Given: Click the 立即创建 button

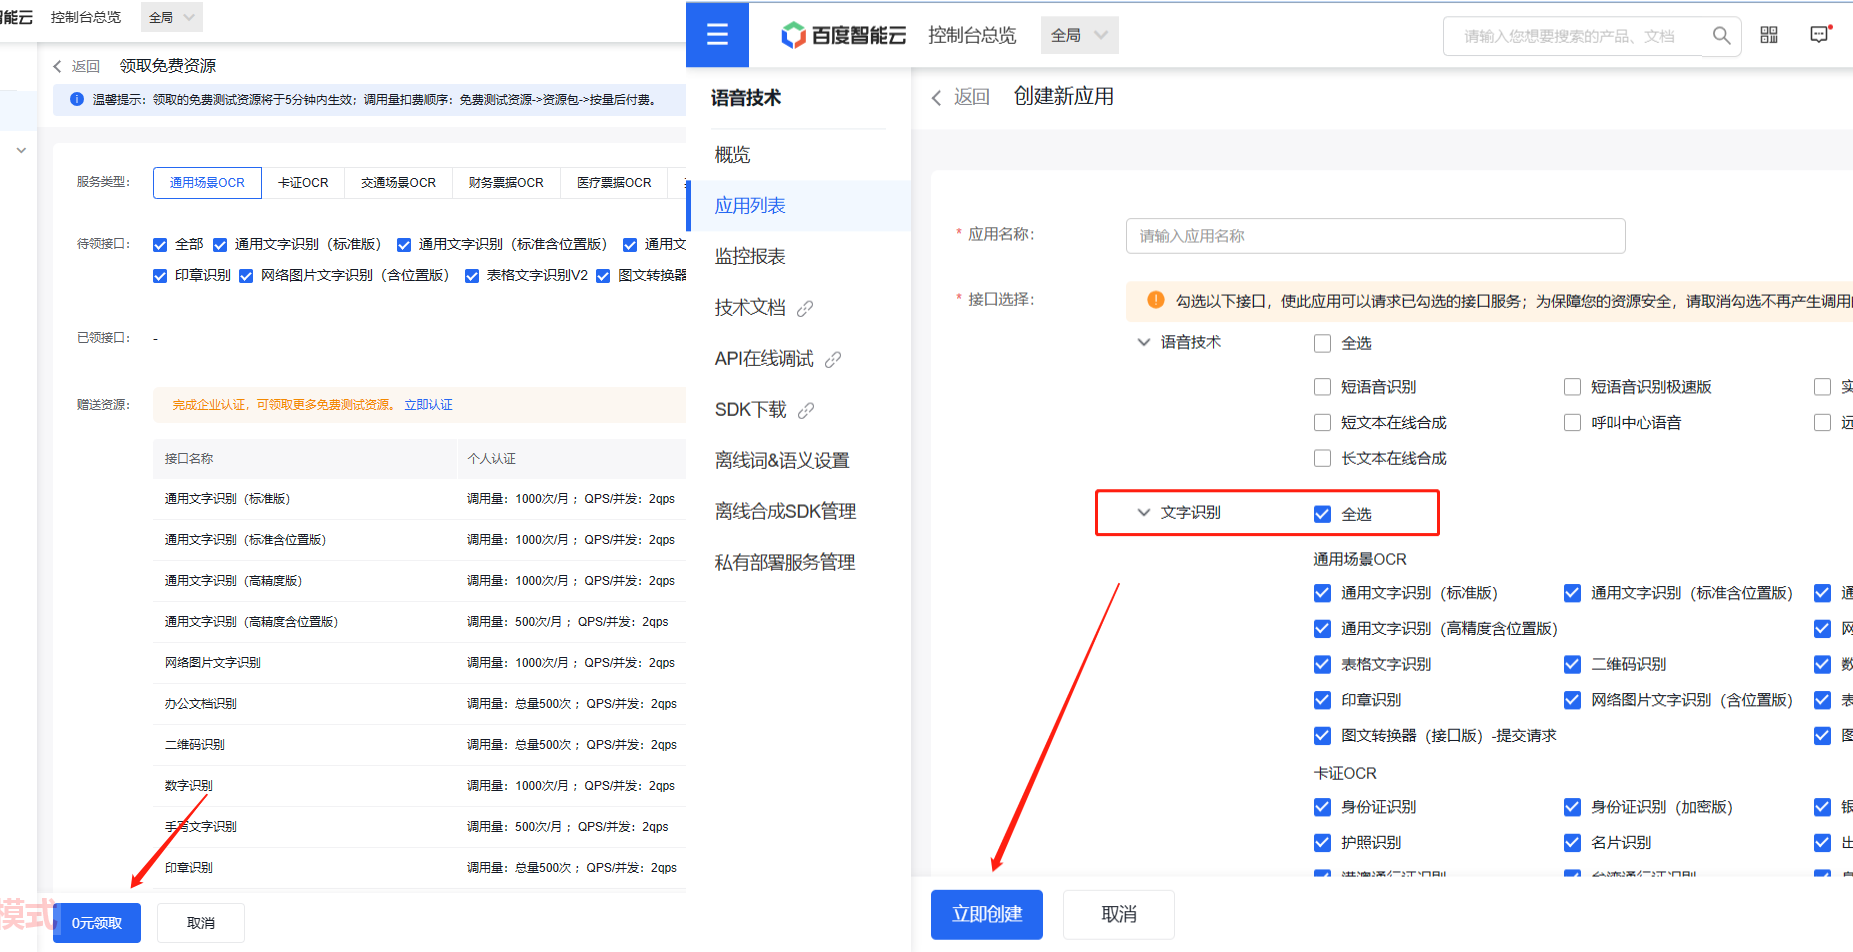Looking at the screenshot, I should pos(987,914).
